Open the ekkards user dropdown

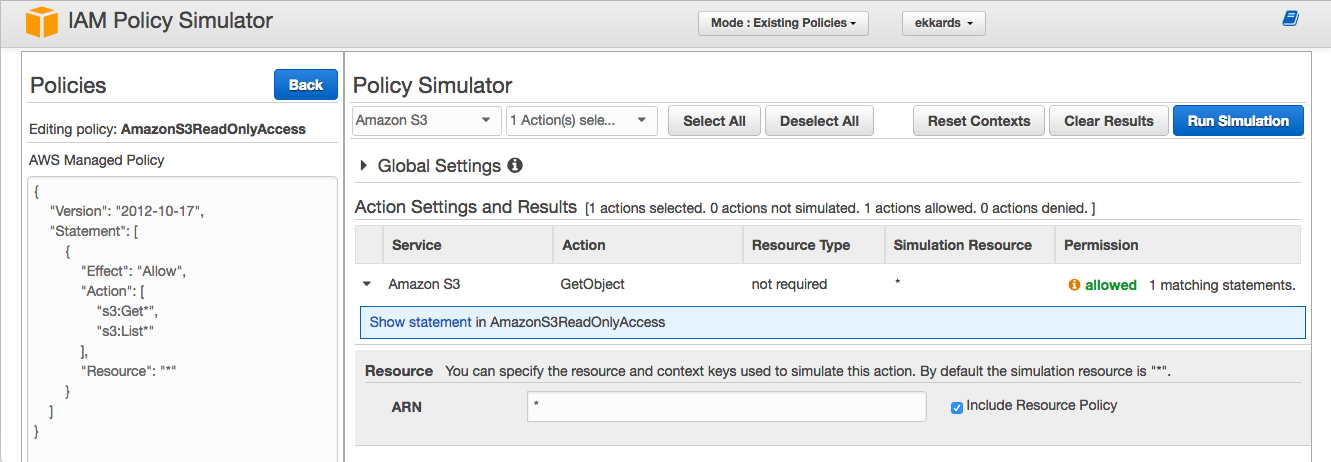(943, 23)
